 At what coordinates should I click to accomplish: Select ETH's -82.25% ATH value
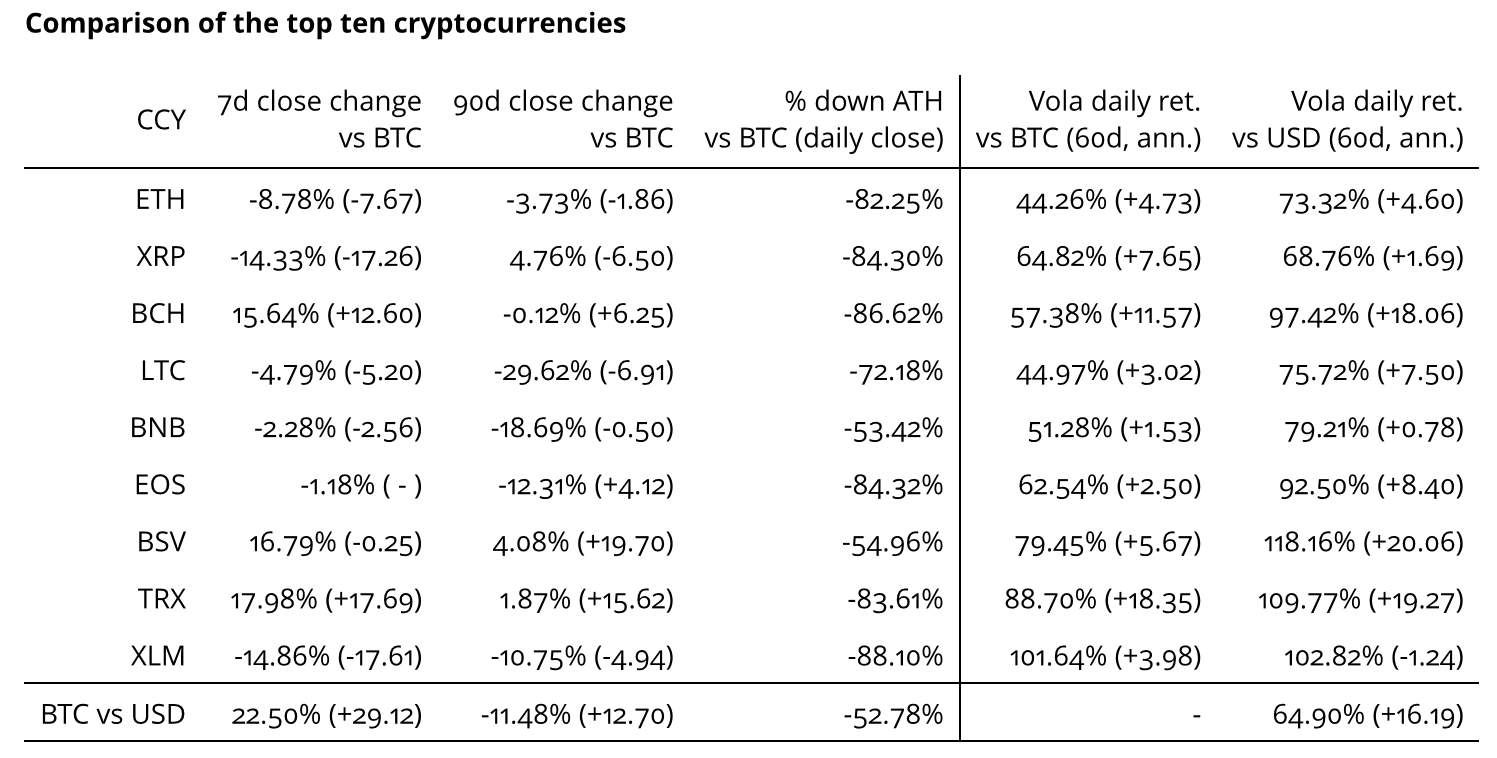[894, 201]
